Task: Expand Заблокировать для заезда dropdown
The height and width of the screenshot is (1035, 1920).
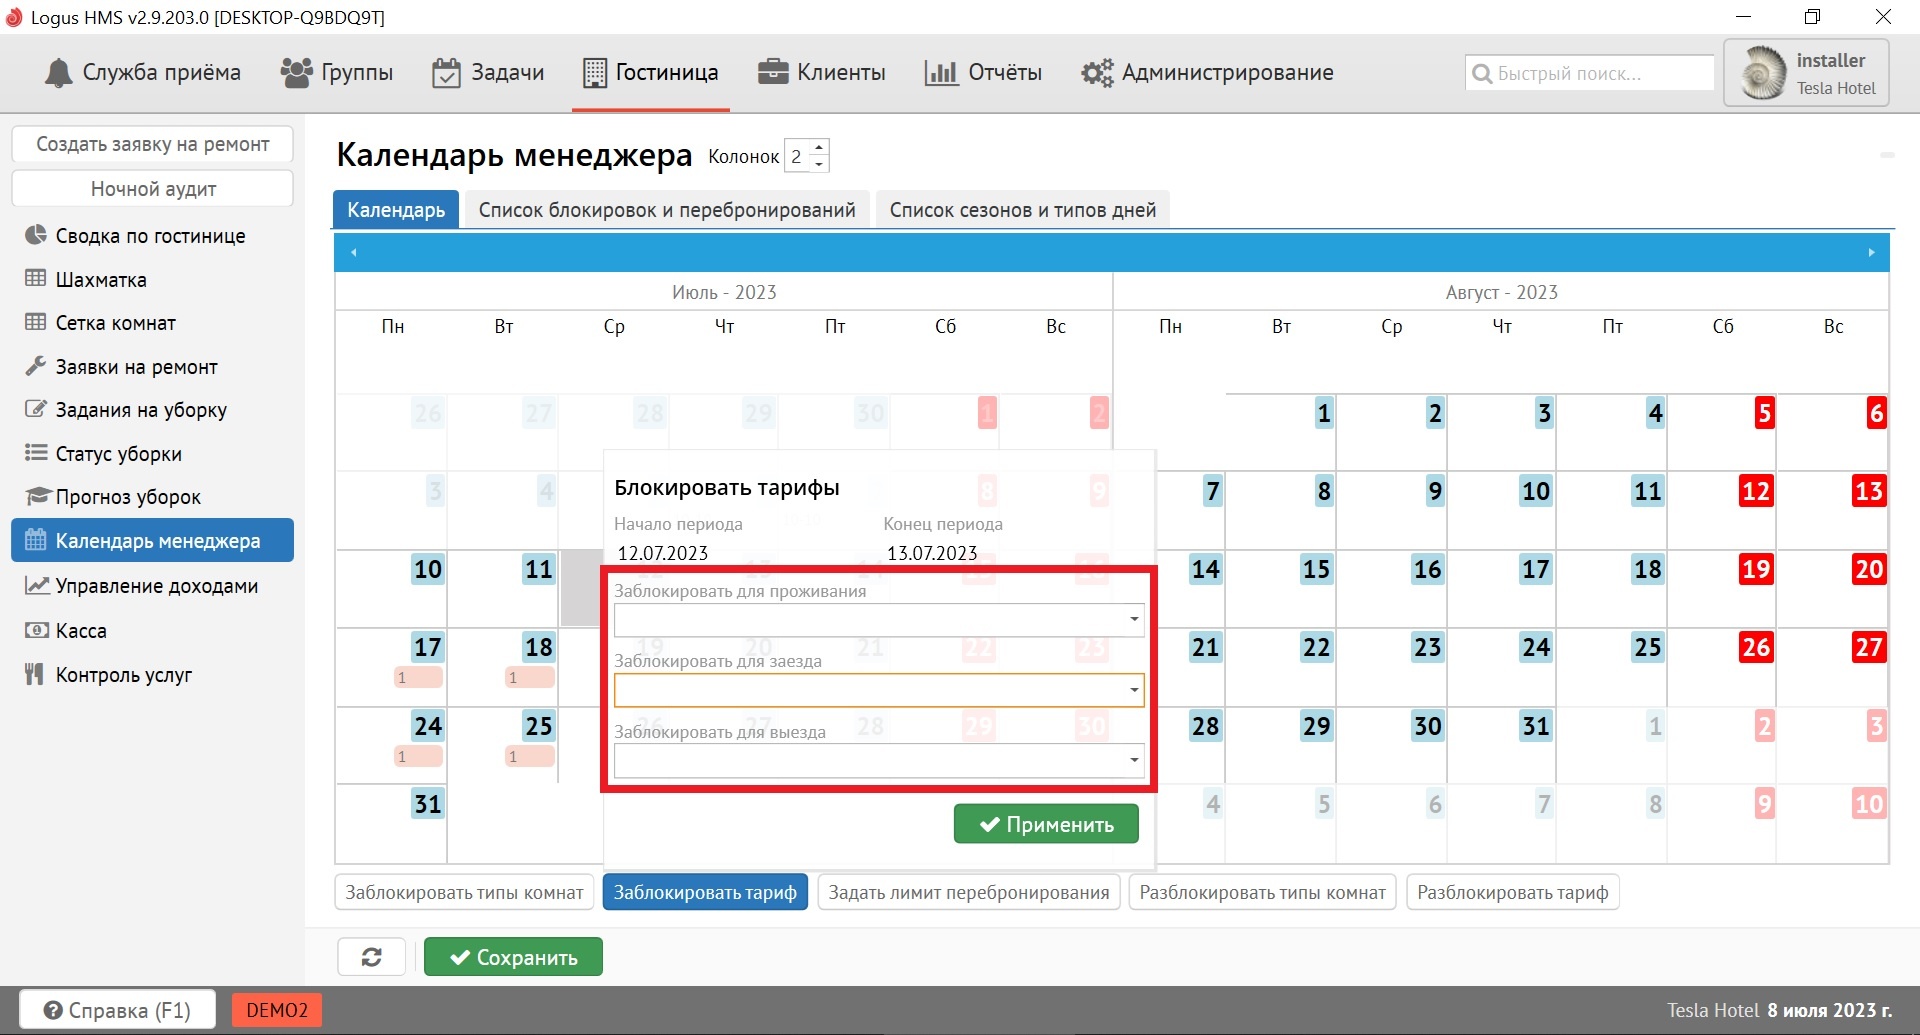Action: point(1134,690)
